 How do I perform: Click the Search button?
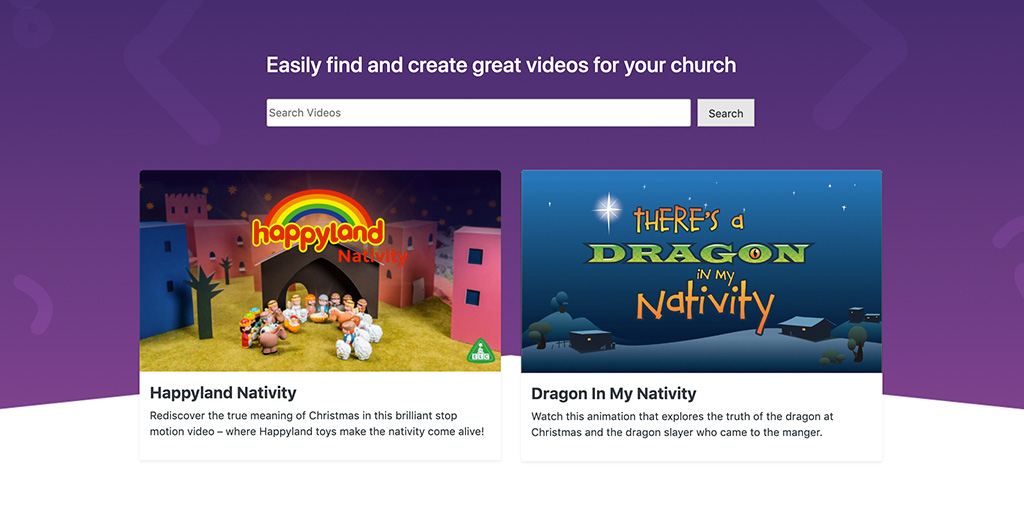726,112
